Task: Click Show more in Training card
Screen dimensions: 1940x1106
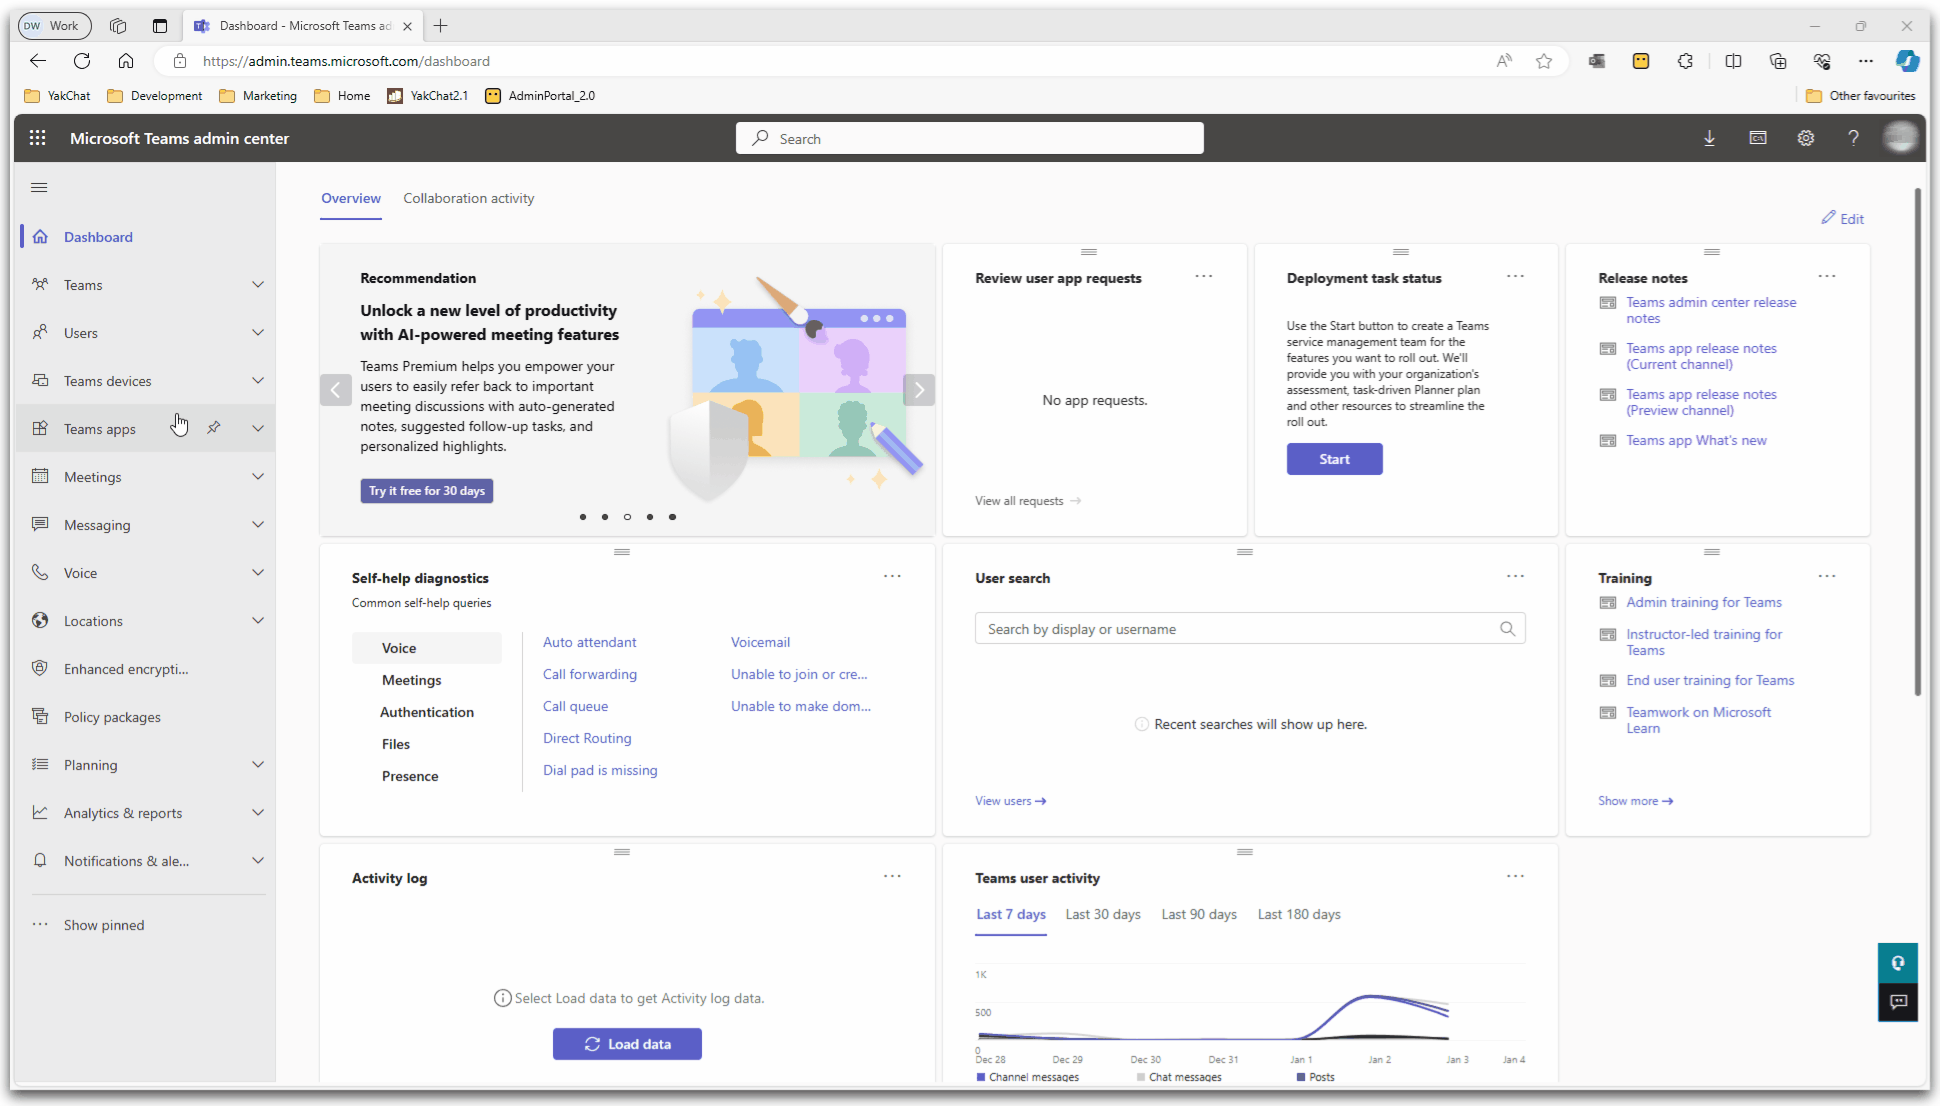Action: 1635,801
